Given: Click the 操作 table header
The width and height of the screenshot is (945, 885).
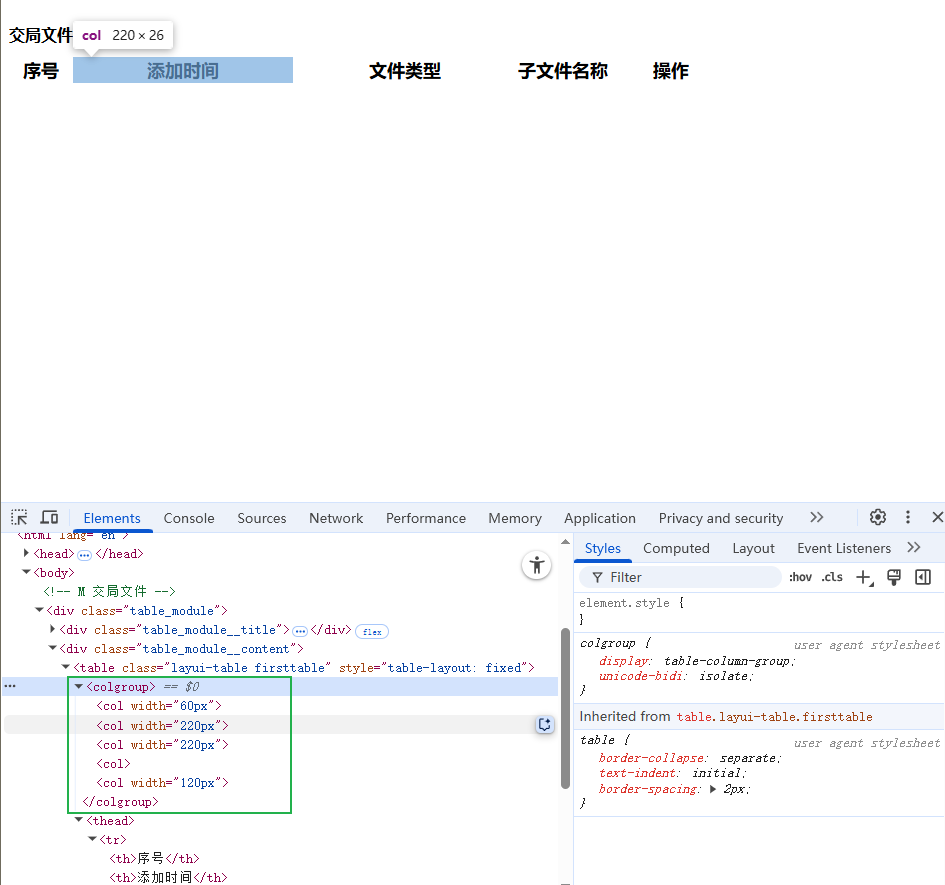Looking at the screenshot, I should (670, 71).
